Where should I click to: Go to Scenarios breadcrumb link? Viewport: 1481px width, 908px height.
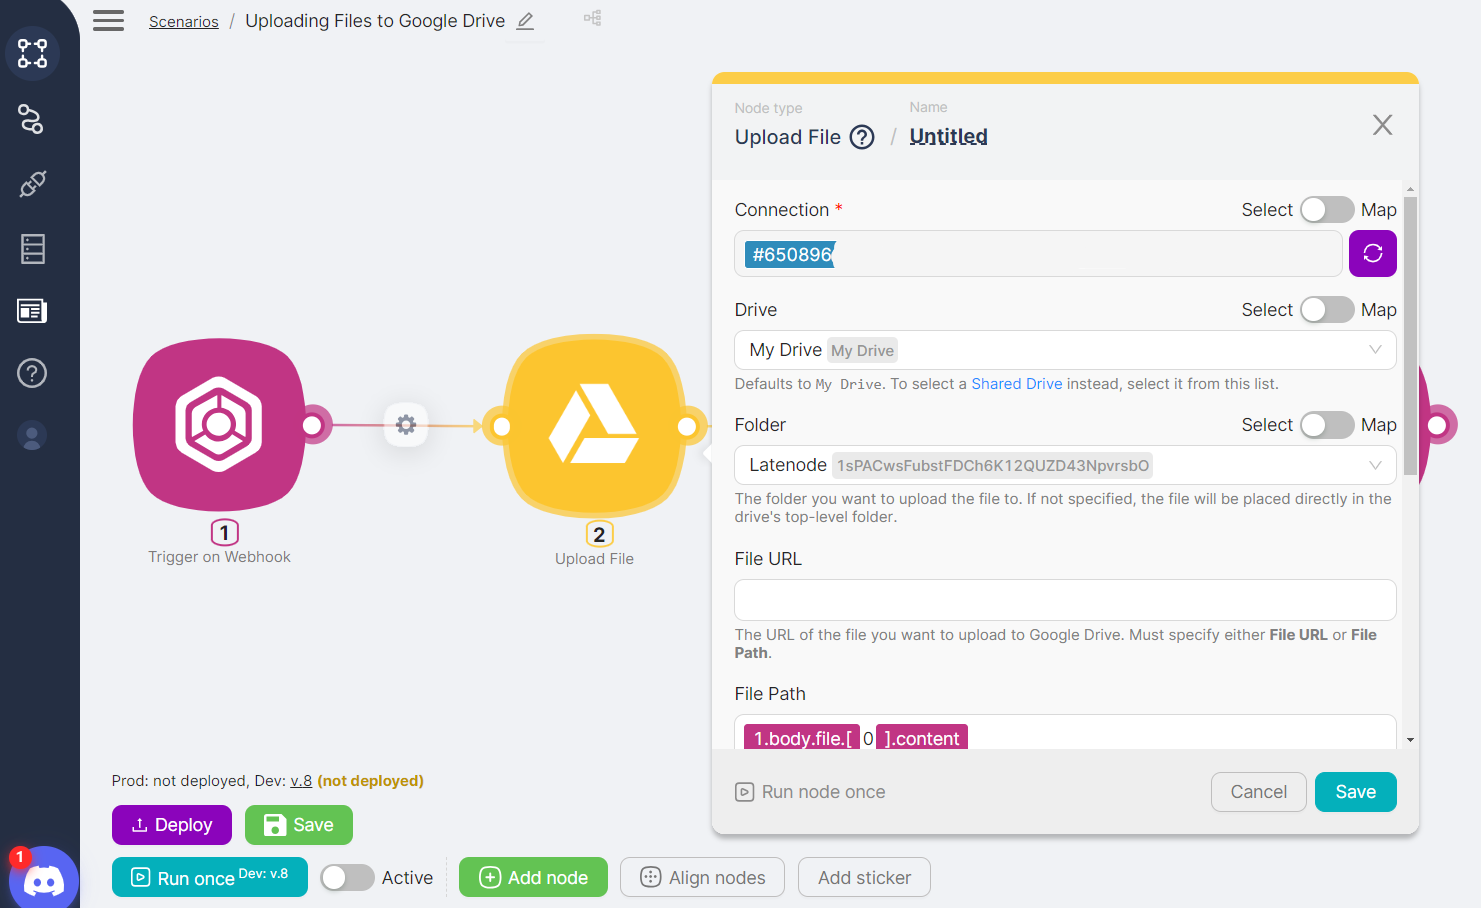pos(183,22)
